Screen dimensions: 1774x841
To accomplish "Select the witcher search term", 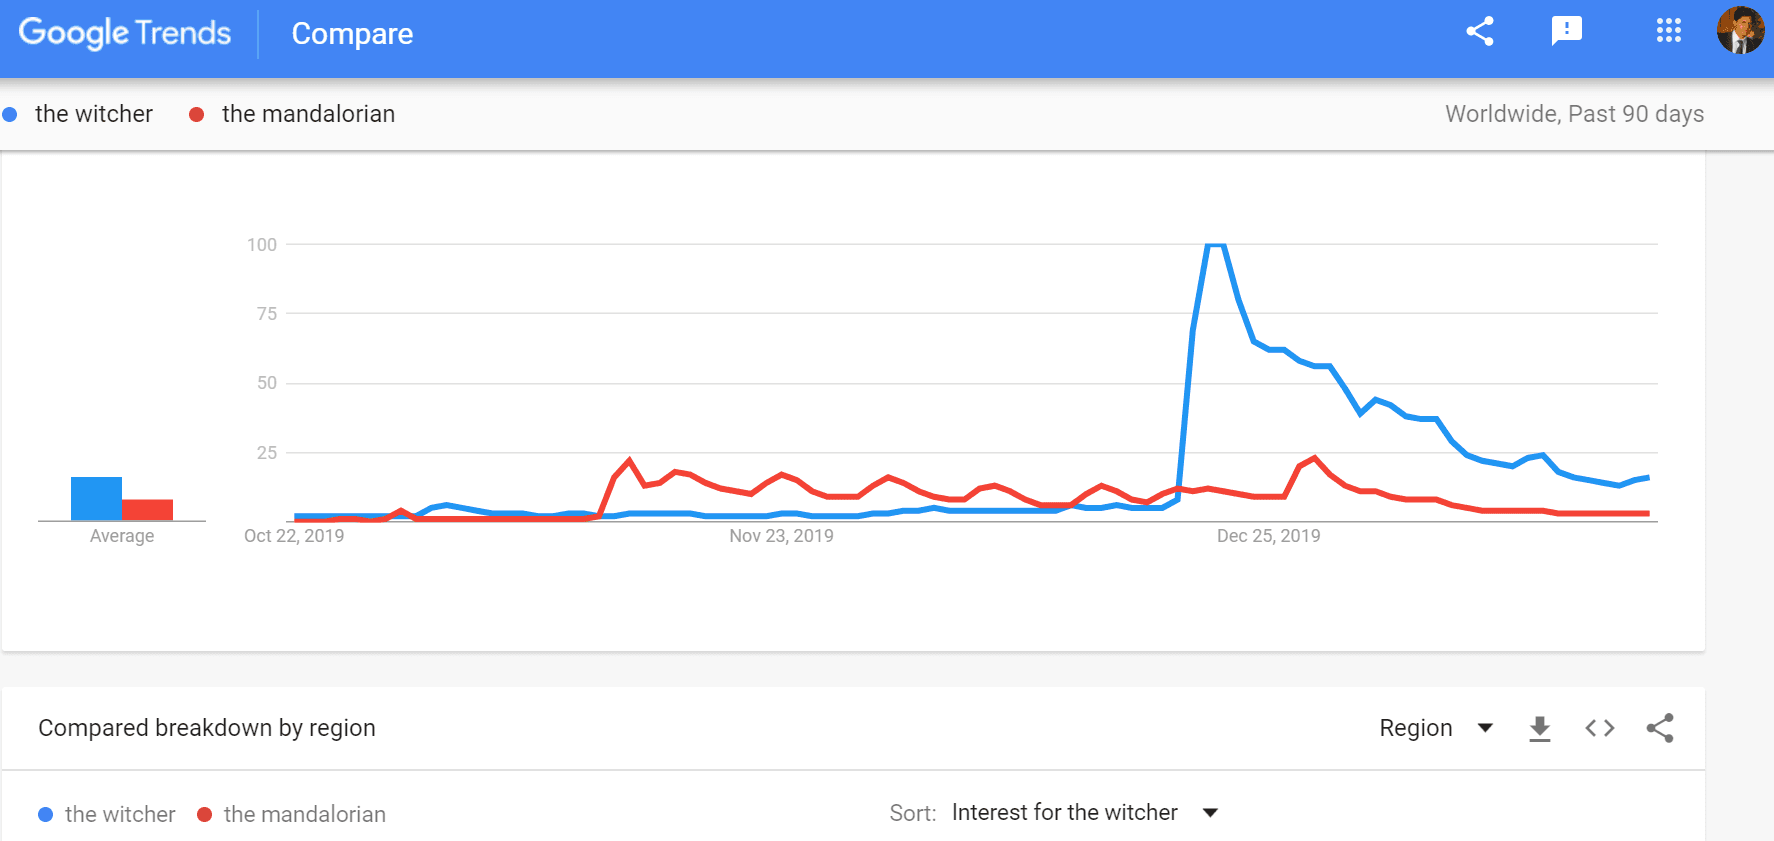I will tap(93, 114).
